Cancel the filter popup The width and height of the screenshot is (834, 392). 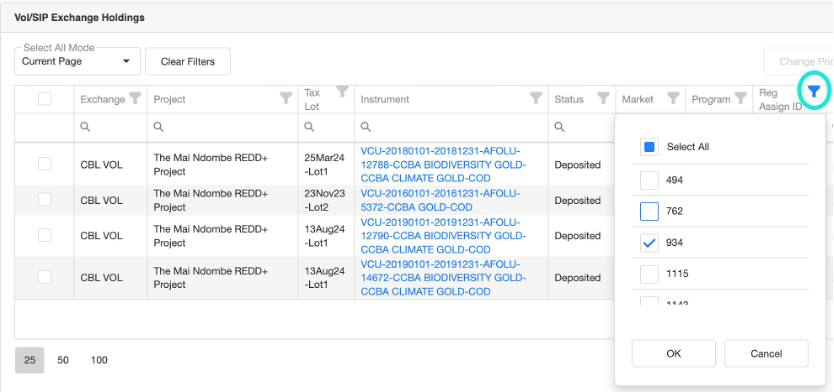coord(766,354)
